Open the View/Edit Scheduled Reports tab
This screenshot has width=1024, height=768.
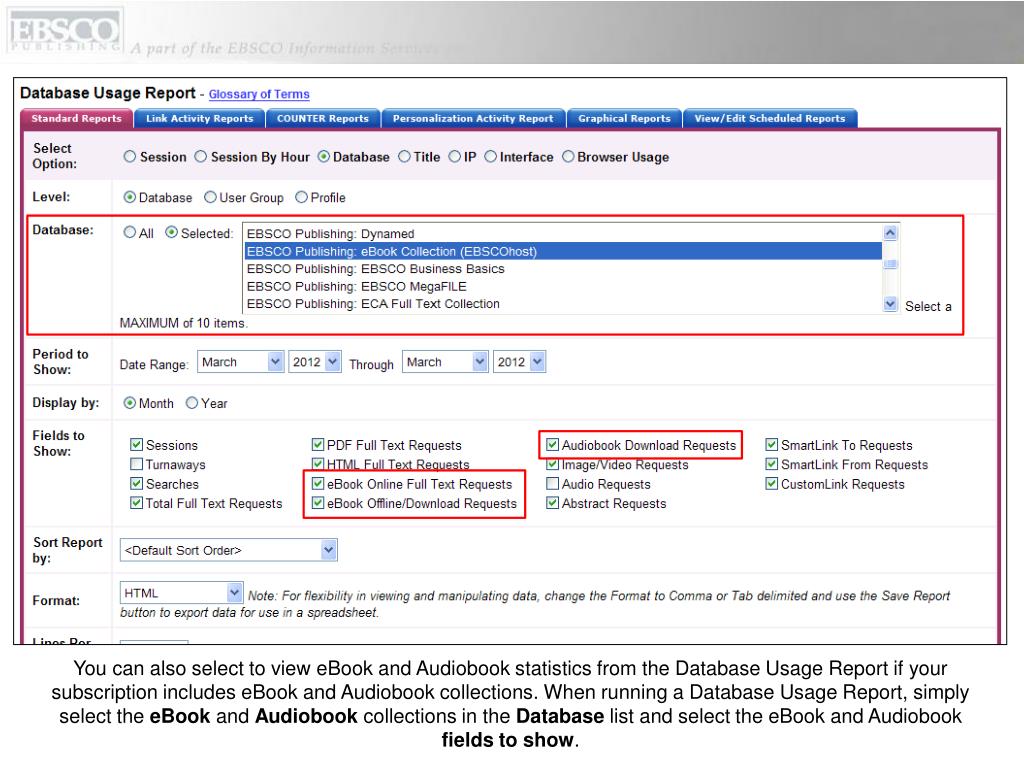(770, 118)
